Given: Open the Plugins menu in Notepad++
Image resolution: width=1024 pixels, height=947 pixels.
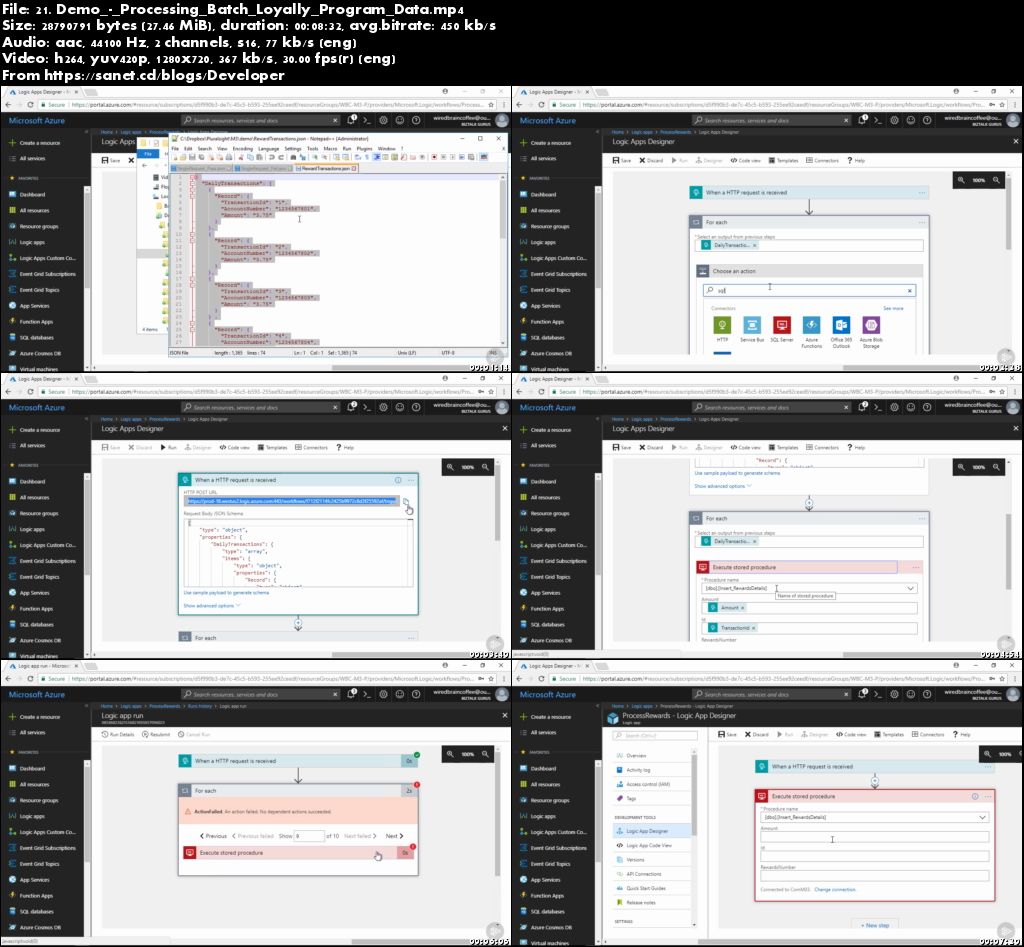Looking at the screenshot, I should (x=364, y=149).
